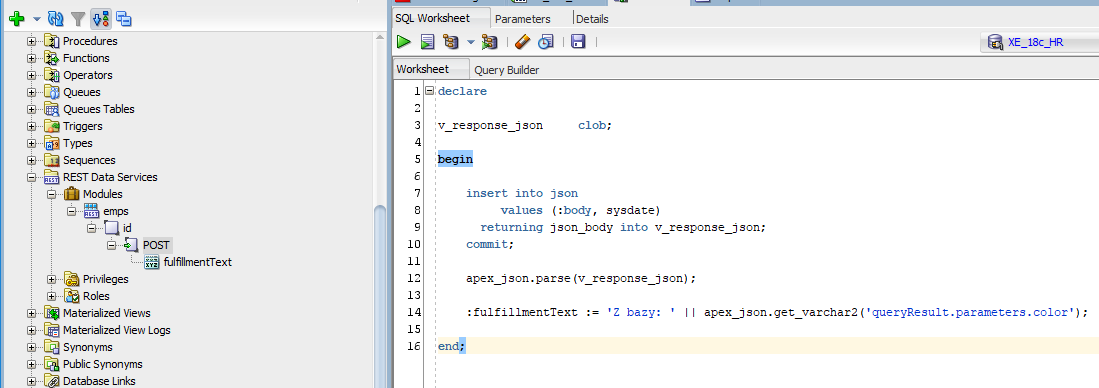Collapse the REST Data Services node
Screen dimensions: 1099x388
(32, 177)
